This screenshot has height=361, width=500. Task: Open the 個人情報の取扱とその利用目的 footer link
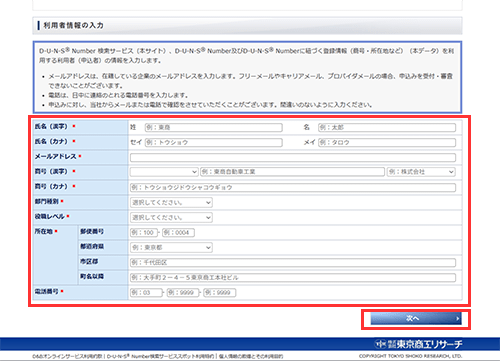[x=251, y=356]
